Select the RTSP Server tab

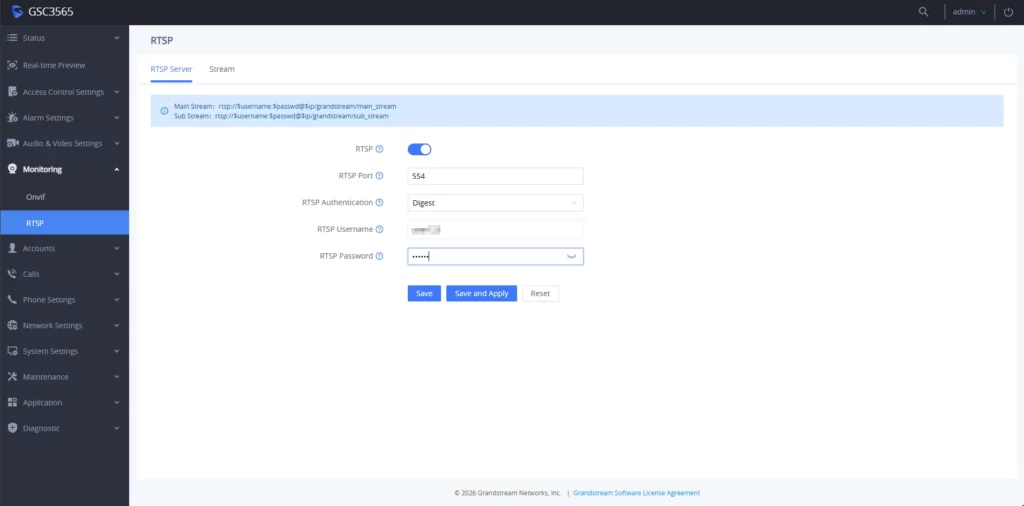171,69
